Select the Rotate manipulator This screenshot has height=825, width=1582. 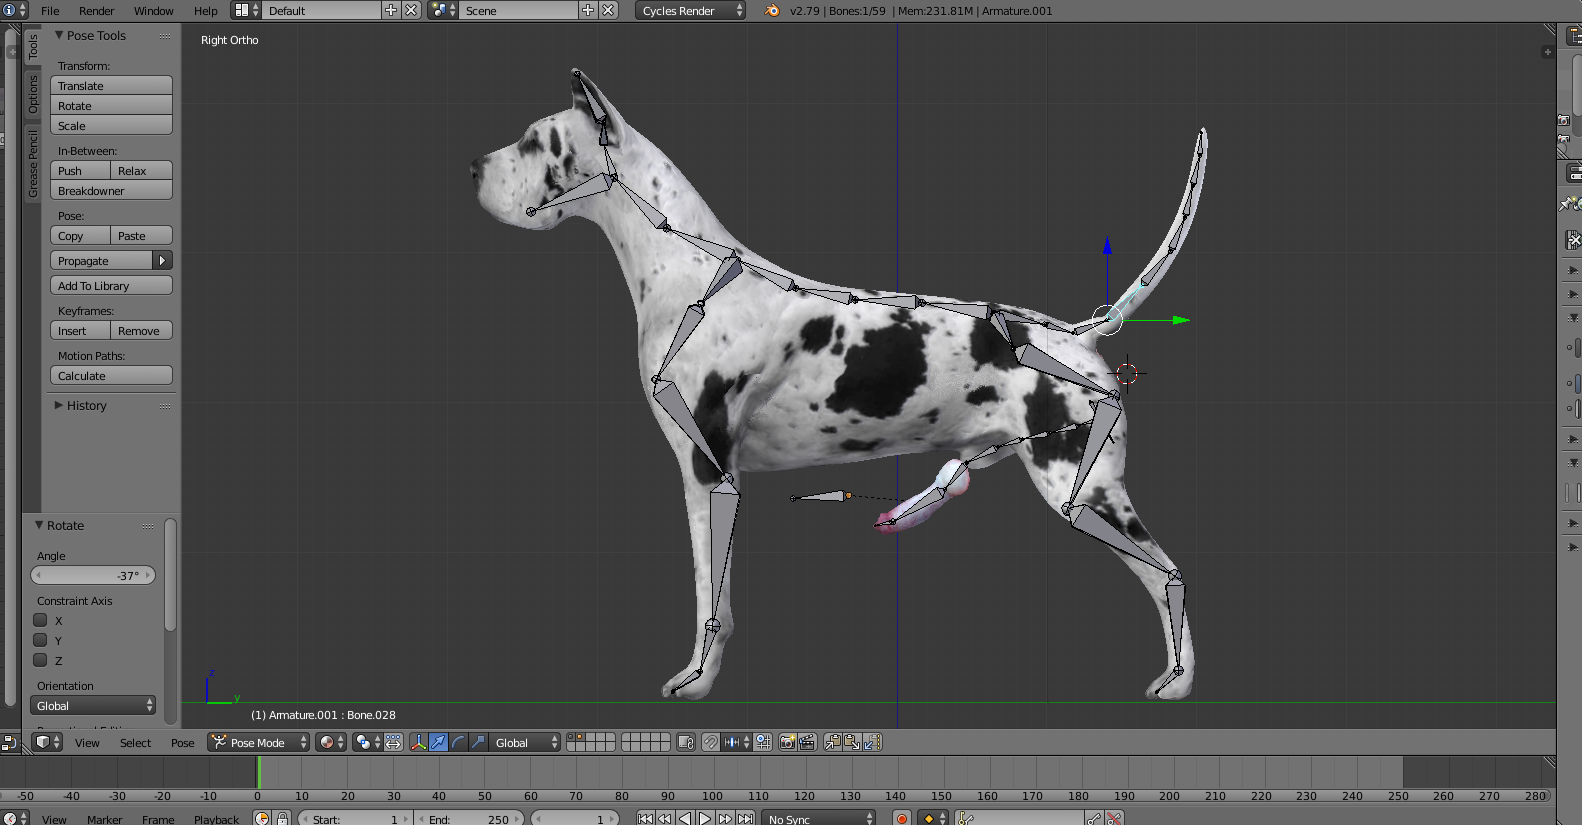tap(458, 742)
